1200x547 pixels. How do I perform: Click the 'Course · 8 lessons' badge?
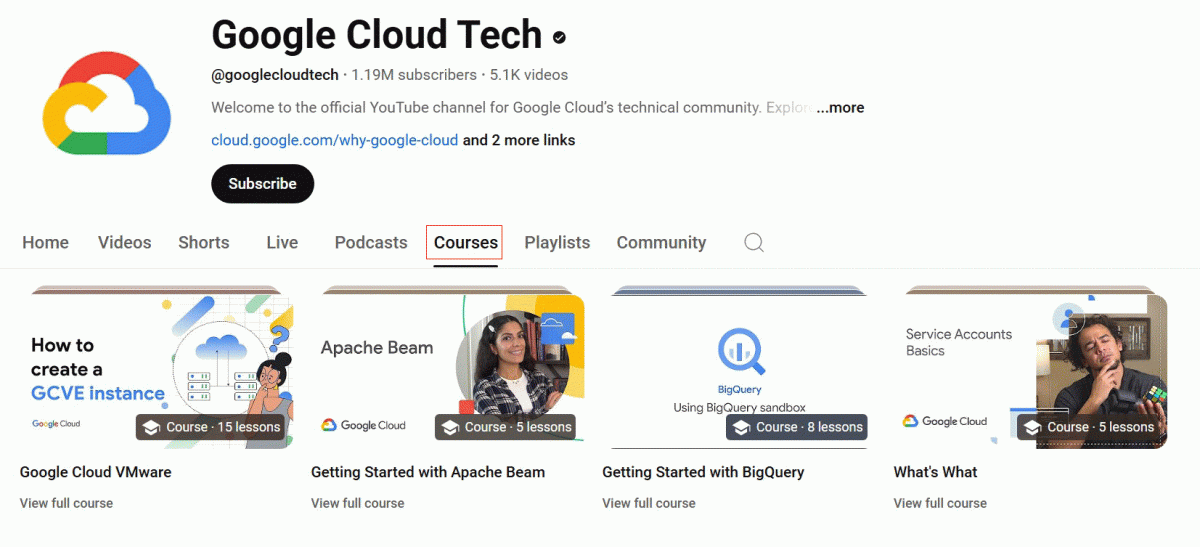pyautogui.click(x=798, y=427)
